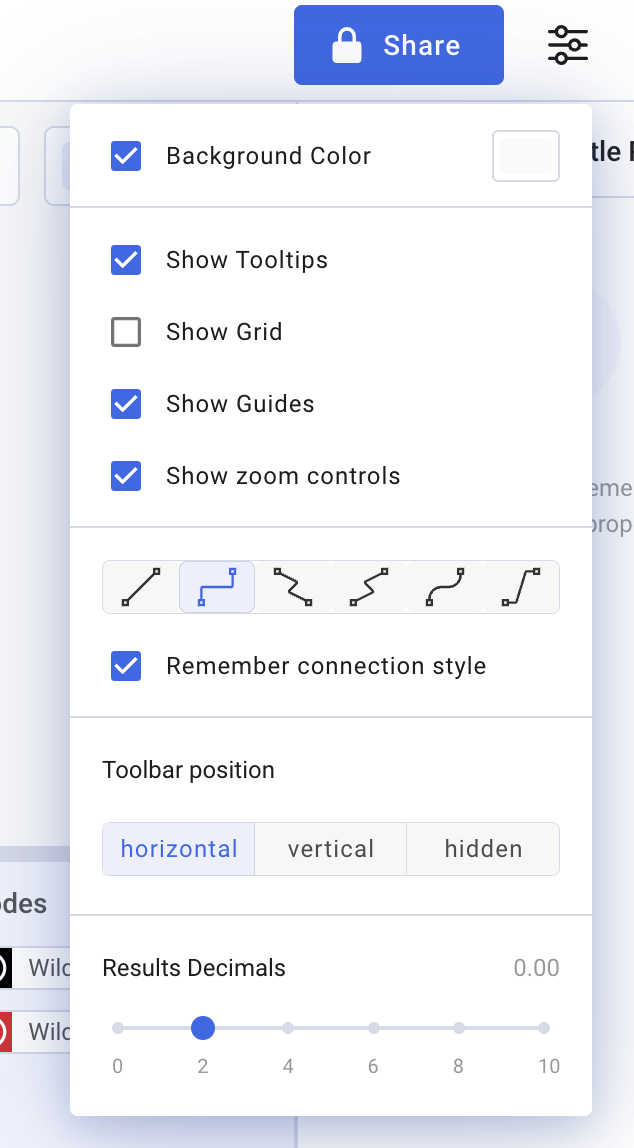Select the orthogonal elbow connection style
634x1148 pixels.
tap(217, 587)
